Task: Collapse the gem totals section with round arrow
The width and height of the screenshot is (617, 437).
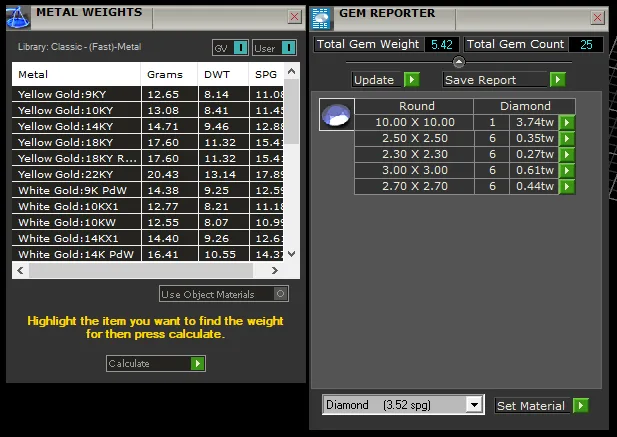Action: [459, 62]
